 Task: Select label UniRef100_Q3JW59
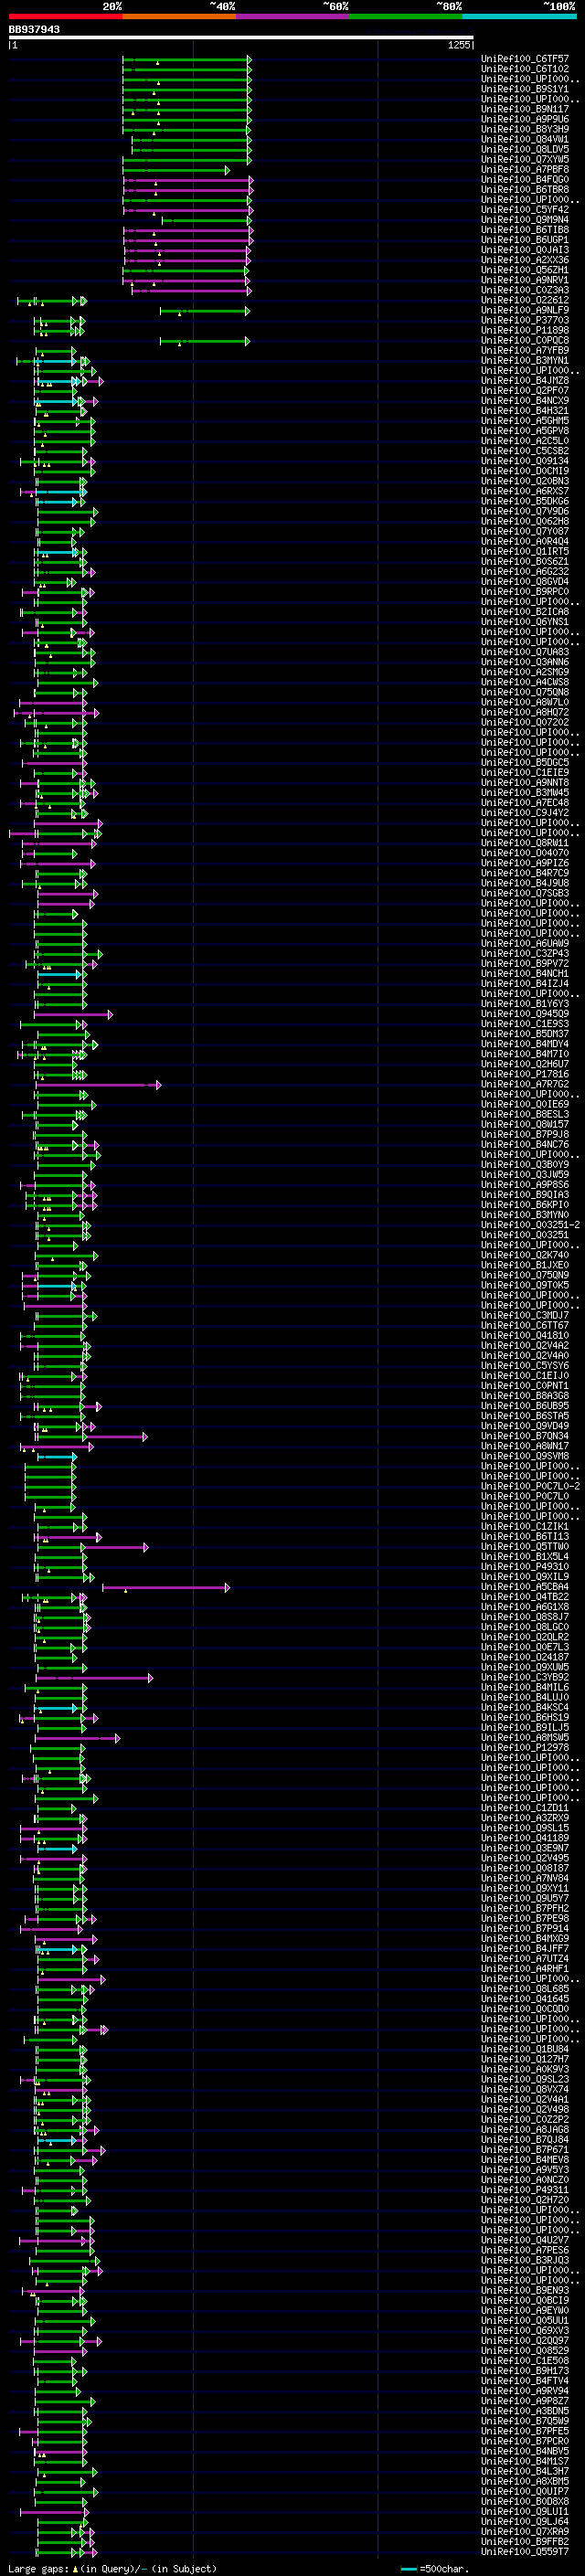525,1175
